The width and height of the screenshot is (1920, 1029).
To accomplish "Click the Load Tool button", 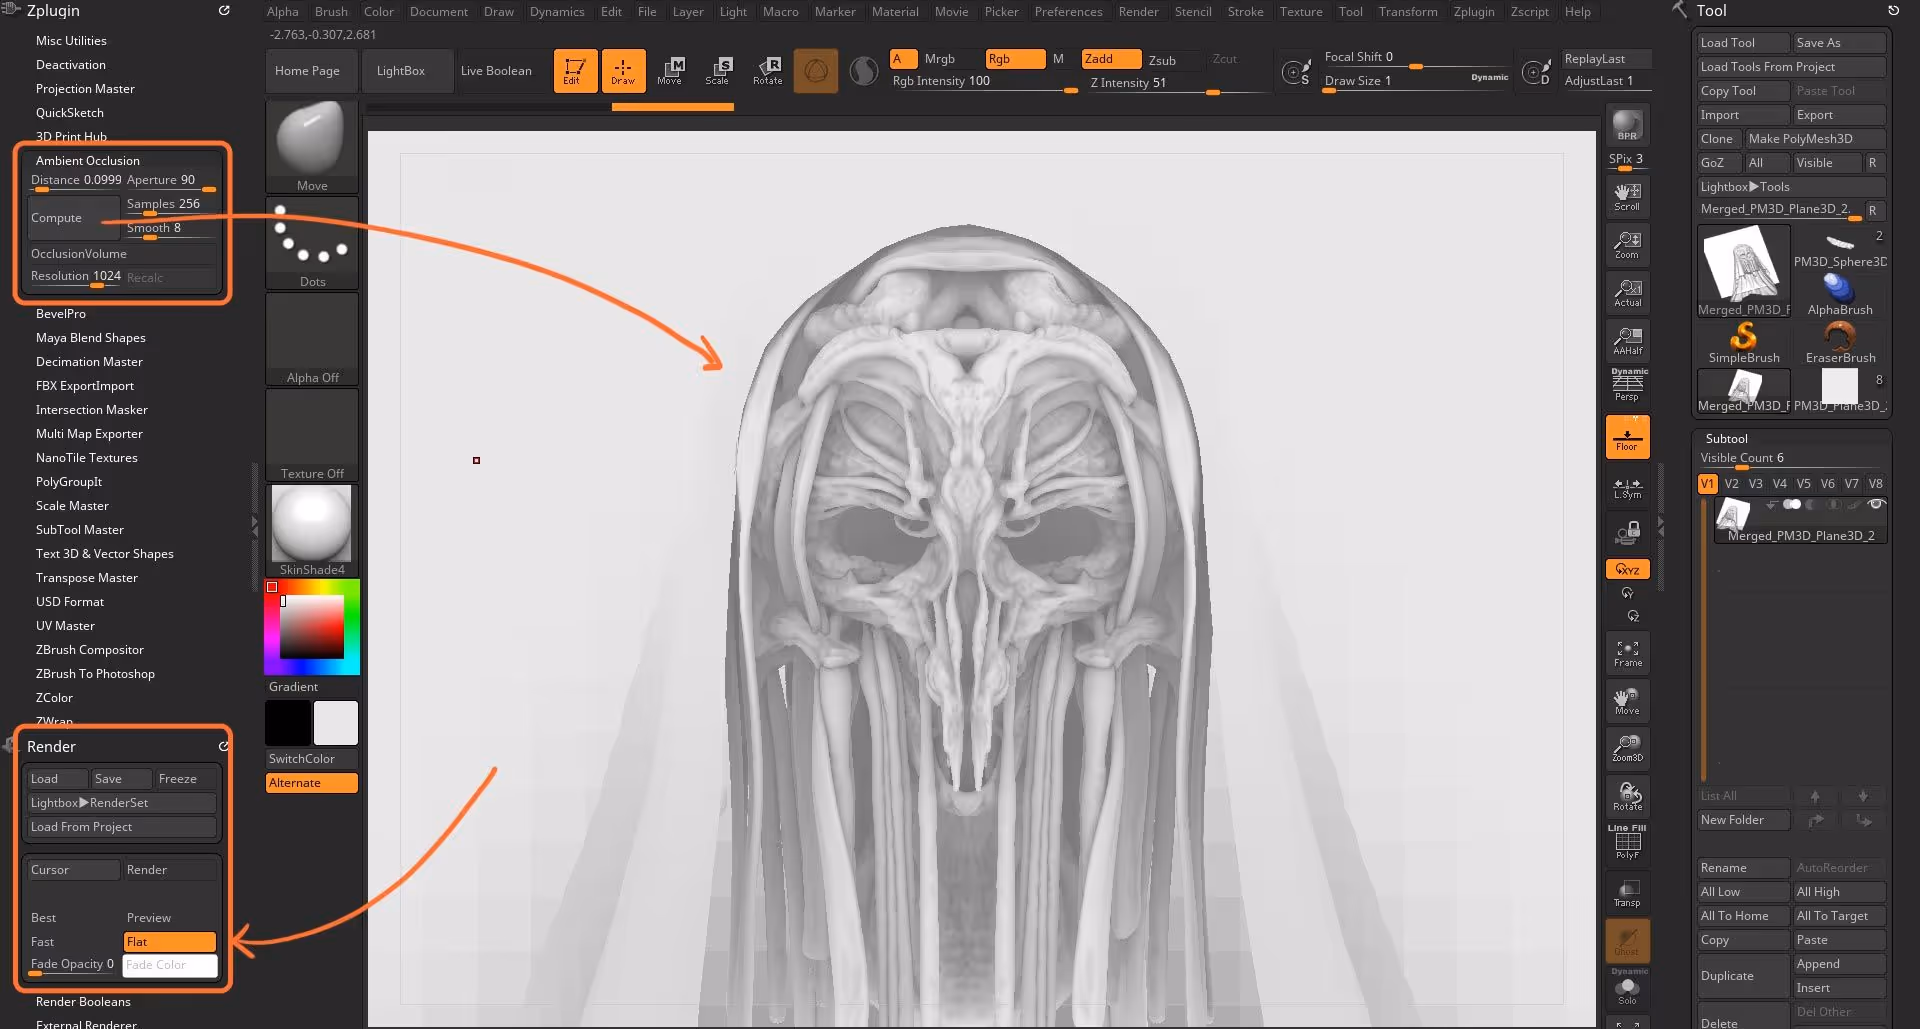I will pyautogui.click(x=1743, y=43).
